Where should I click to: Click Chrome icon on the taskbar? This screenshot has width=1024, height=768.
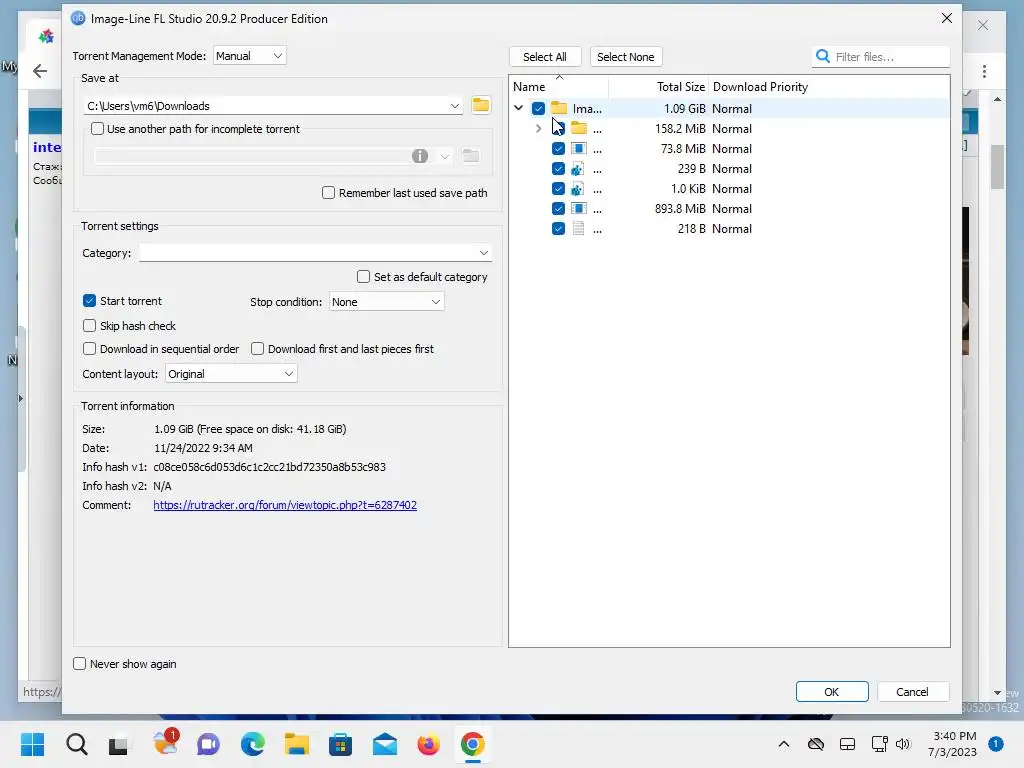pyautogui.click(x=473, y=744)
